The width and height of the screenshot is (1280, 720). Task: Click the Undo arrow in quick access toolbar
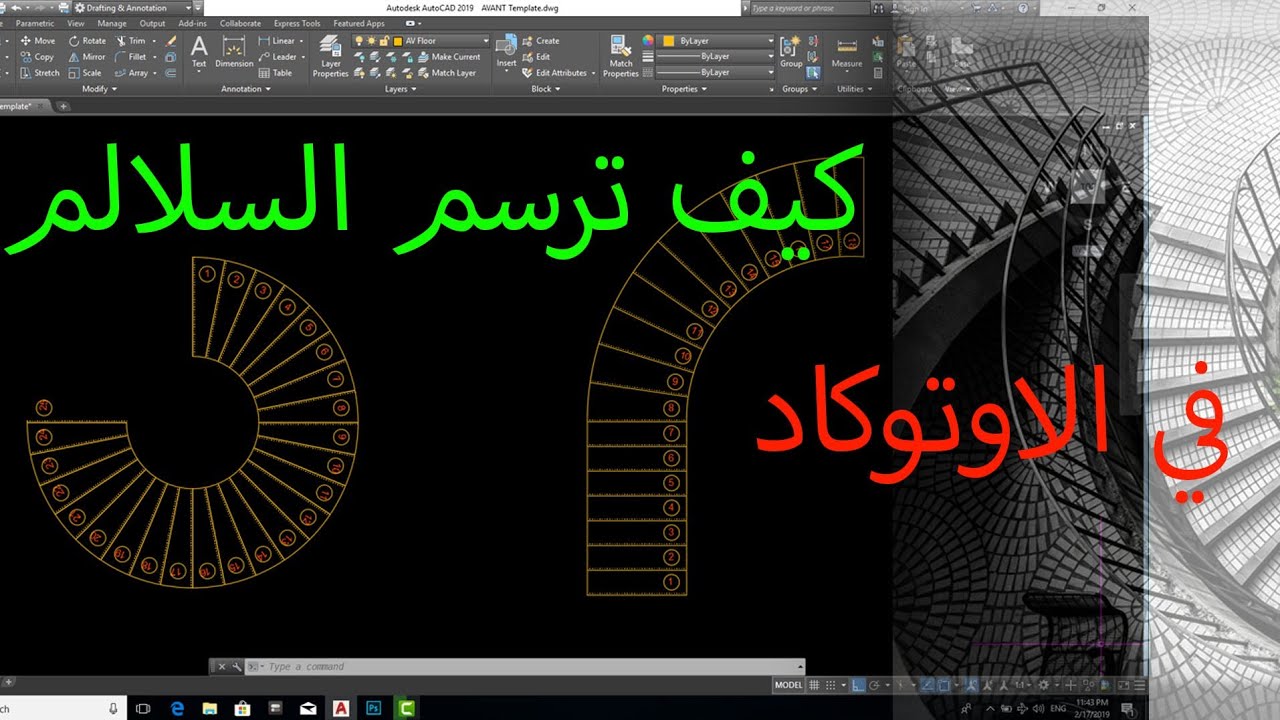(15, 7)
